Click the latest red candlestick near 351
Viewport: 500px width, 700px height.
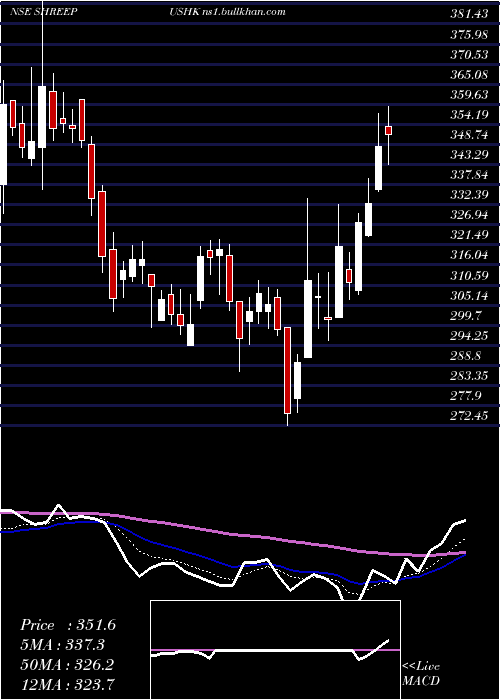388,130
